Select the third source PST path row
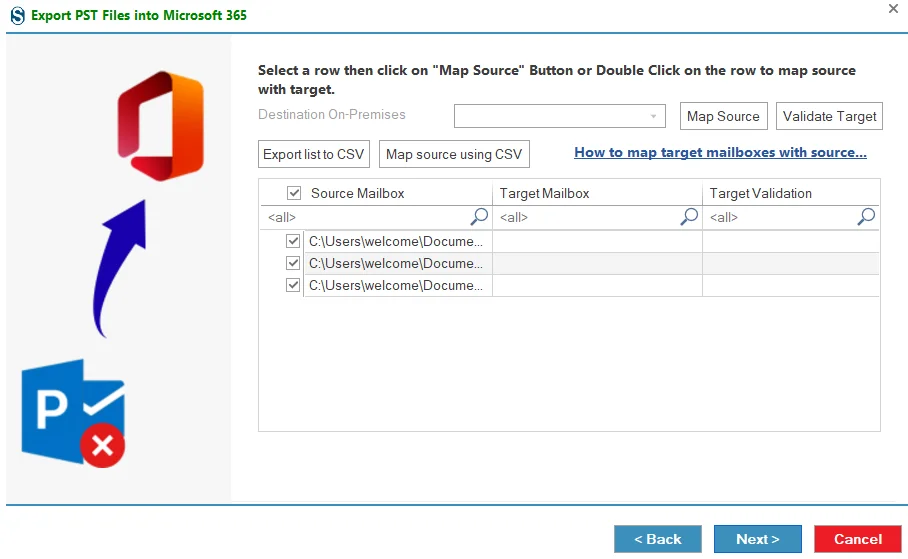This screenshot has height=559, width=908. [396, 285]
